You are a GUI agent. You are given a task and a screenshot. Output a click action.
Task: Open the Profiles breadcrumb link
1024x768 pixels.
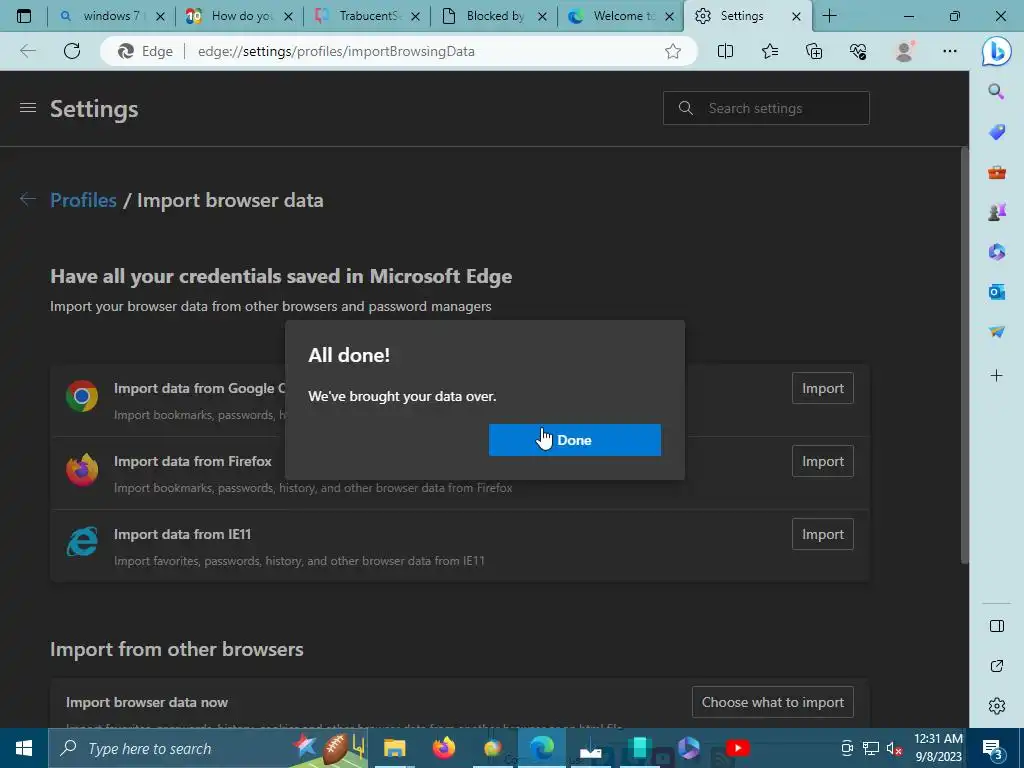click(x=83, y=200)
